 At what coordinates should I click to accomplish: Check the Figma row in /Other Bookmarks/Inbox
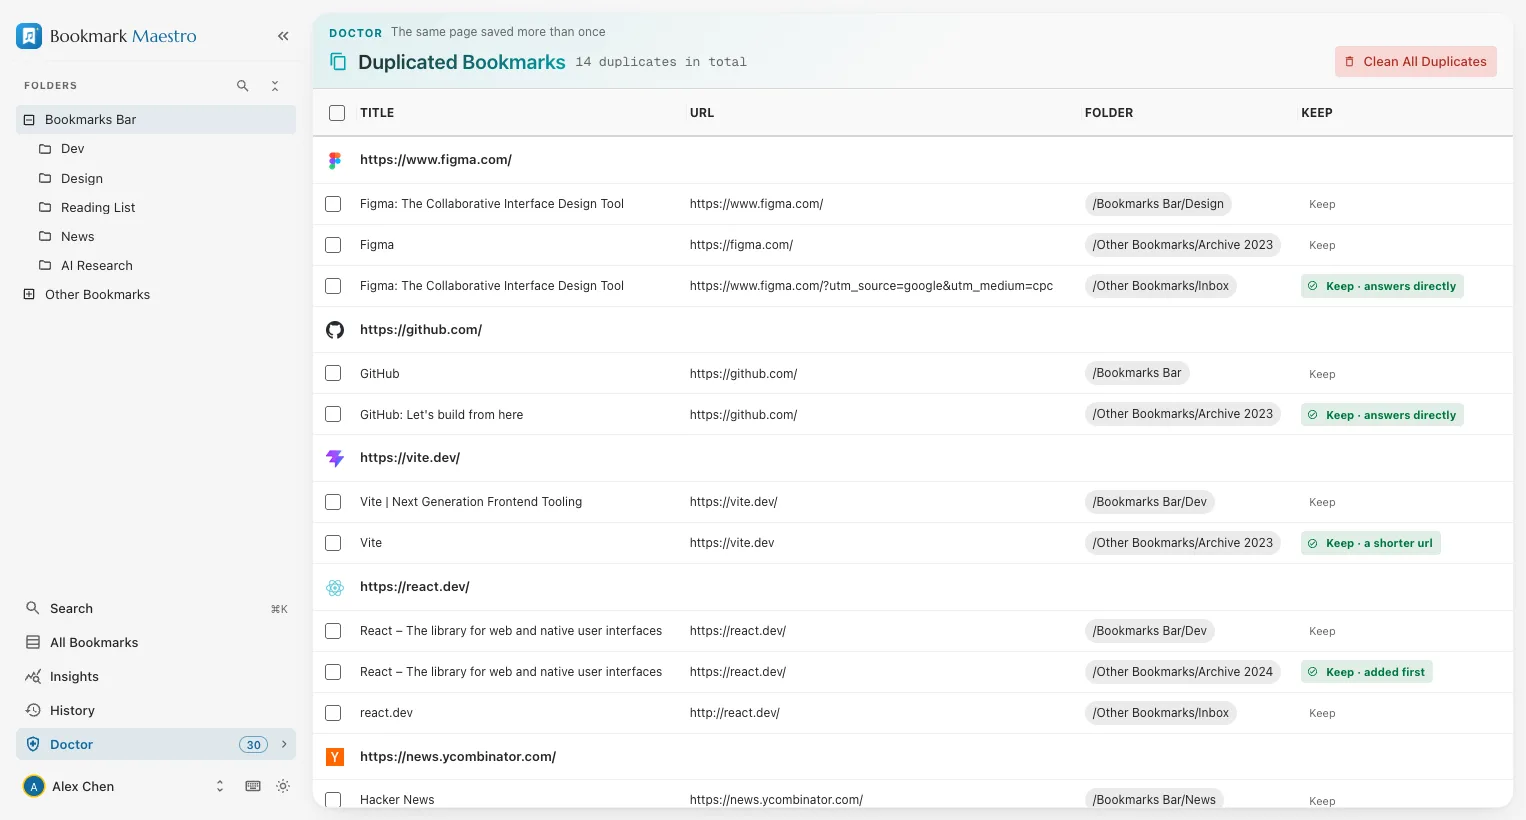point(333,286)
